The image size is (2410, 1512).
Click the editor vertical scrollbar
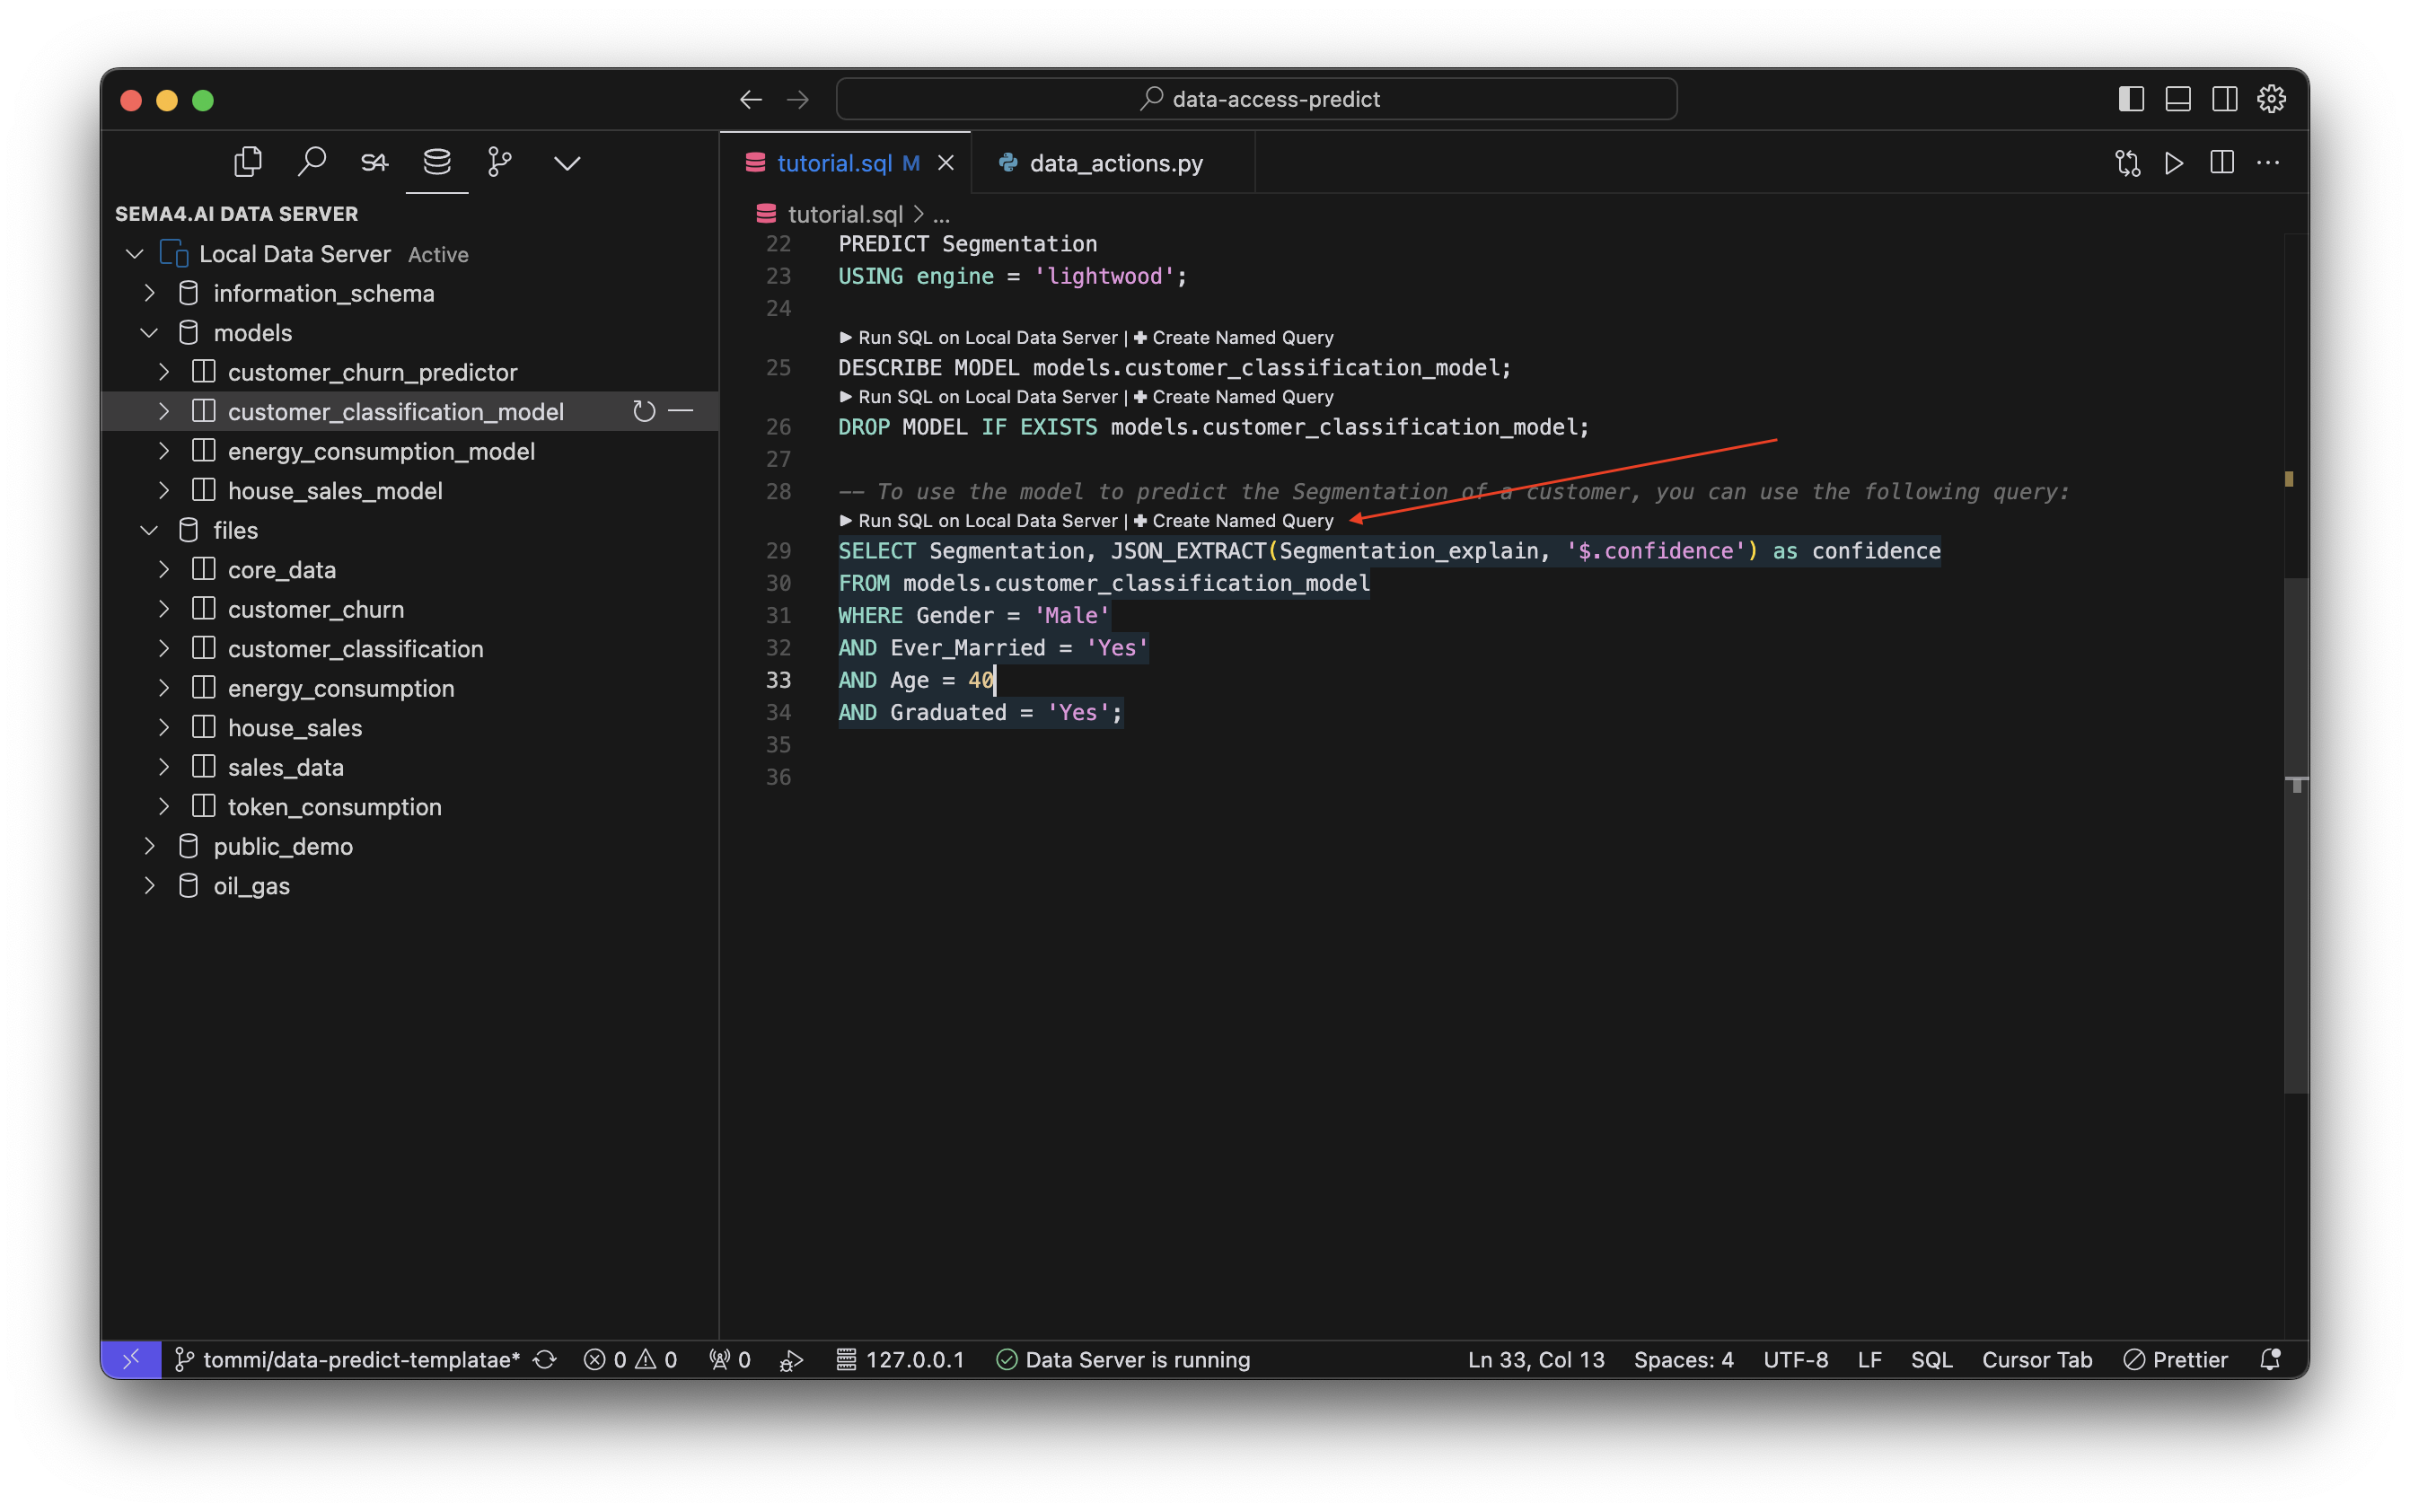coord(2296,835)
